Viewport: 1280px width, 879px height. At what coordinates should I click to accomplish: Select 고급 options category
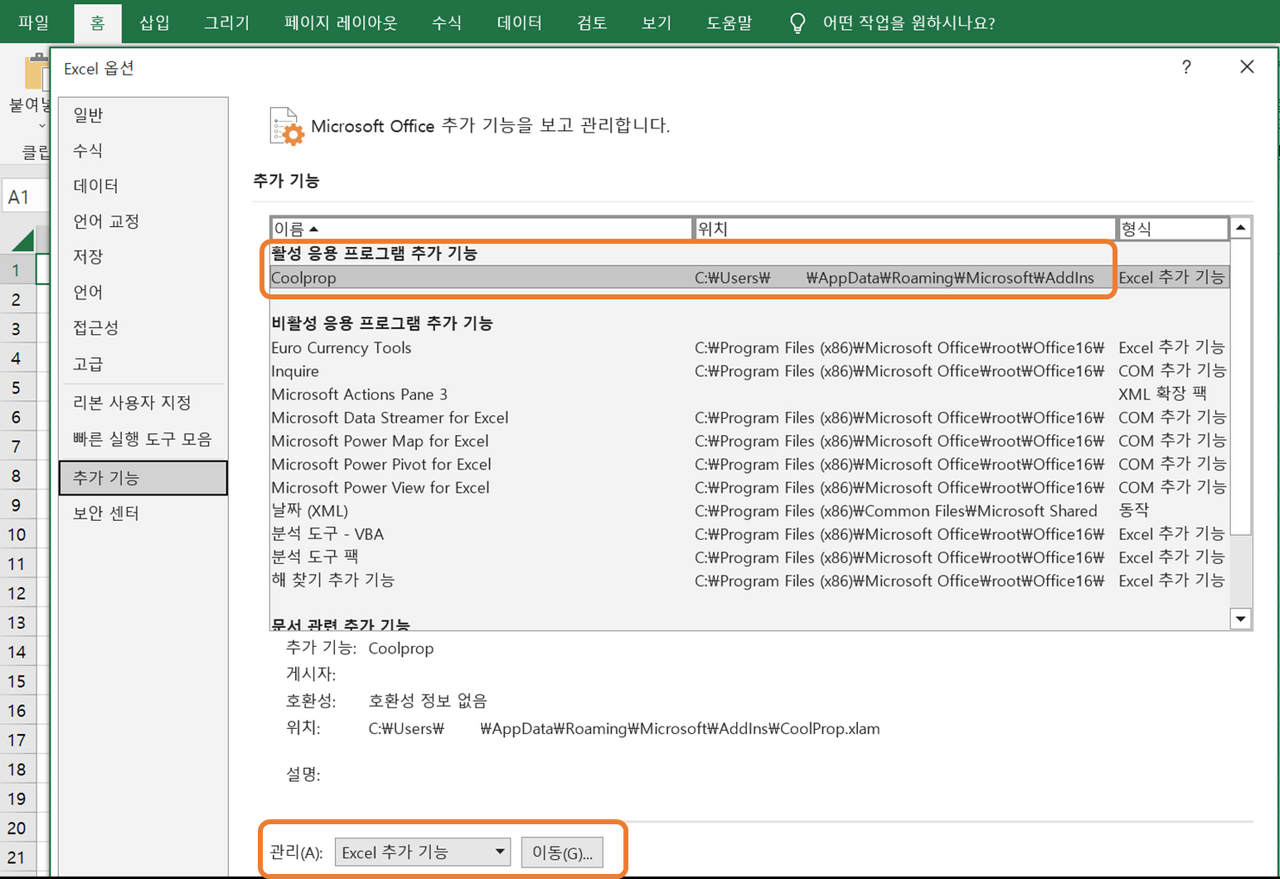[143, 364]
